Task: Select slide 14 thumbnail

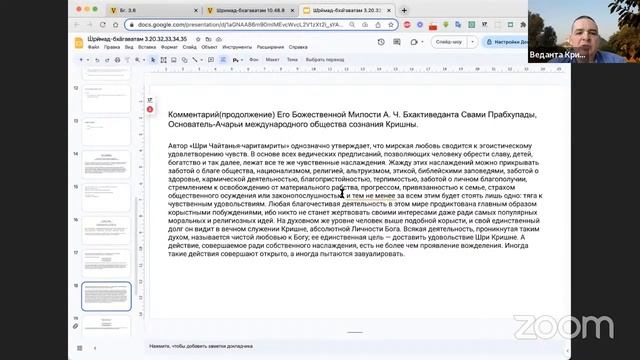Action: [x=106, y=164]
